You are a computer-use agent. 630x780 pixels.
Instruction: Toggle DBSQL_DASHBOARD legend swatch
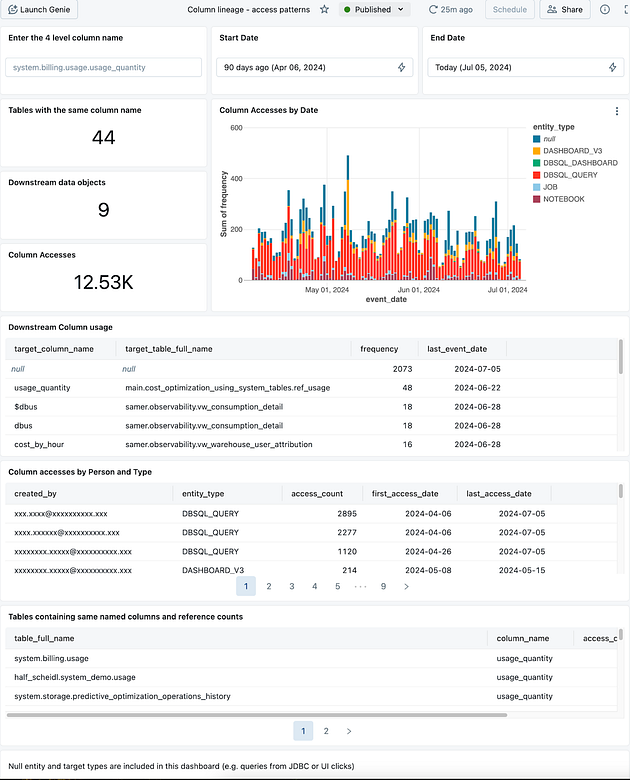[536, 163]
